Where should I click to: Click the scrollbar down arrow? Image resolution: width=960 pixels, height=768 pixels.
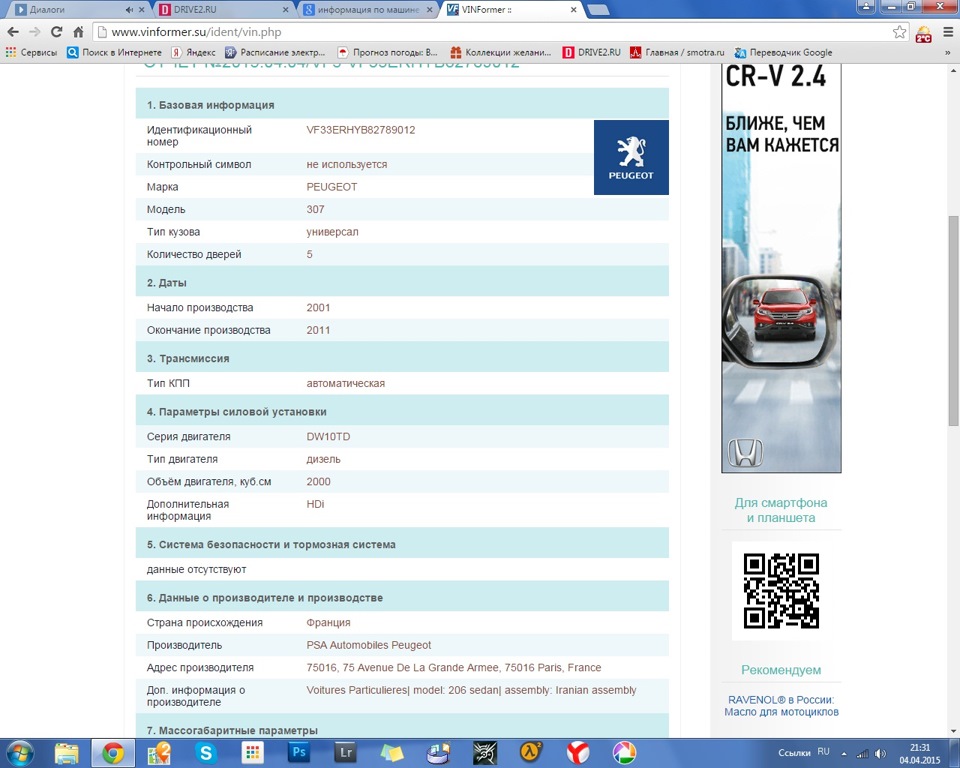953,731
